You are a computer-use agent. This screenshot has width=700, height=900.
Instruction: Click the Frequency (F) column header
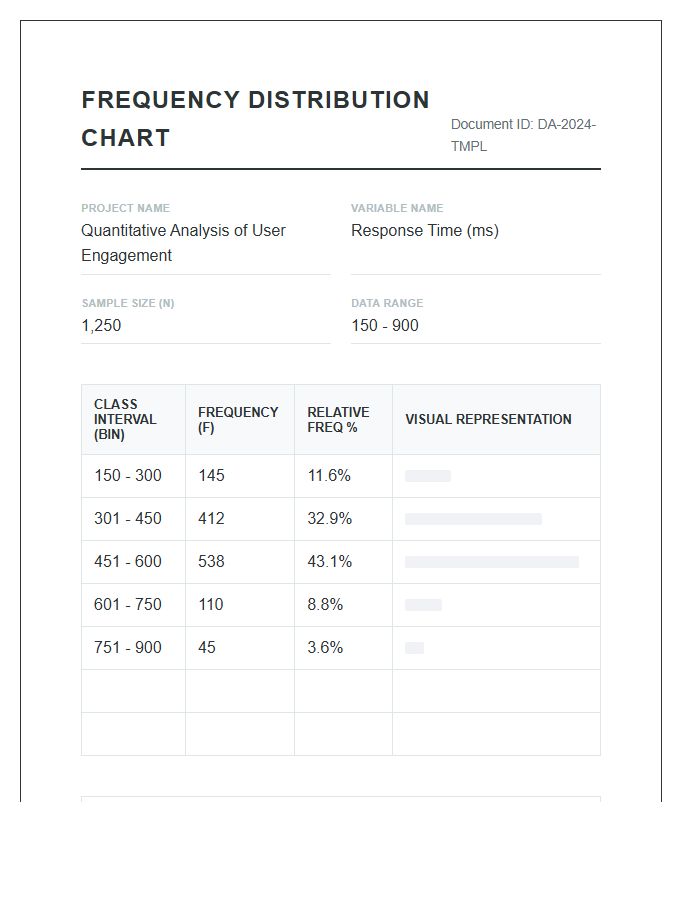[x=238, y=420]
